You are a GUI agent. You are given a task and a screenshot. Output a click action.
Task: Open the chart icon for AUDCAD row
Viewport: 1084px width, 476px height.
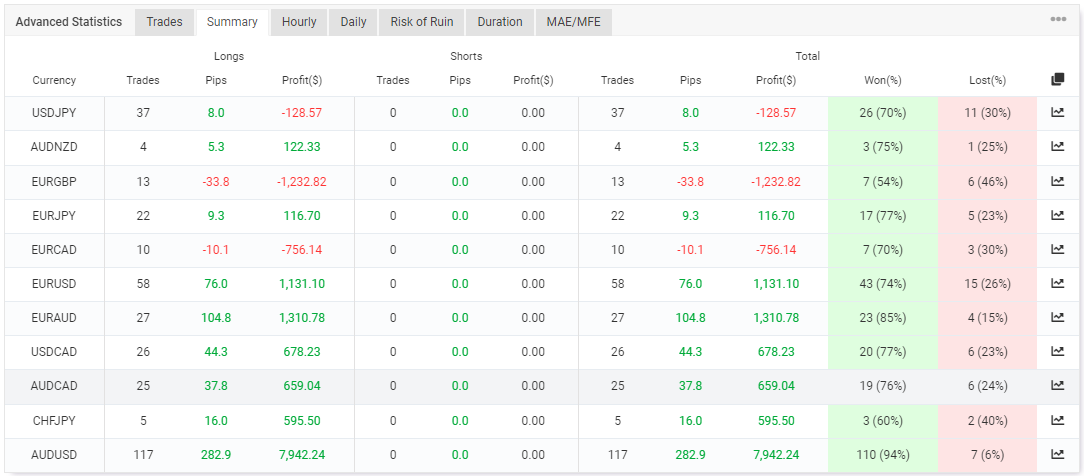tap(1057, 385)
